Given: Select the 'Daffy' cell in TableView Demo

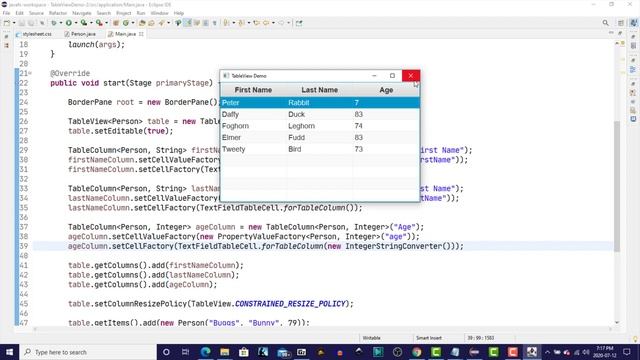Looking at the screenshot, I should [x=253, y=114].
